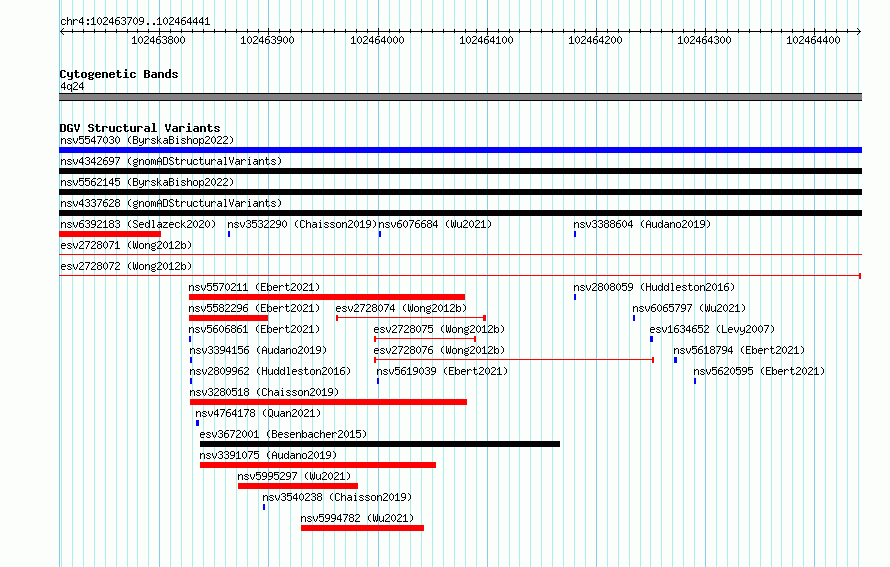Click esv1634652 (Levy2007) label
The width and height of the screenshot is (890, 567).
point(712,329)
